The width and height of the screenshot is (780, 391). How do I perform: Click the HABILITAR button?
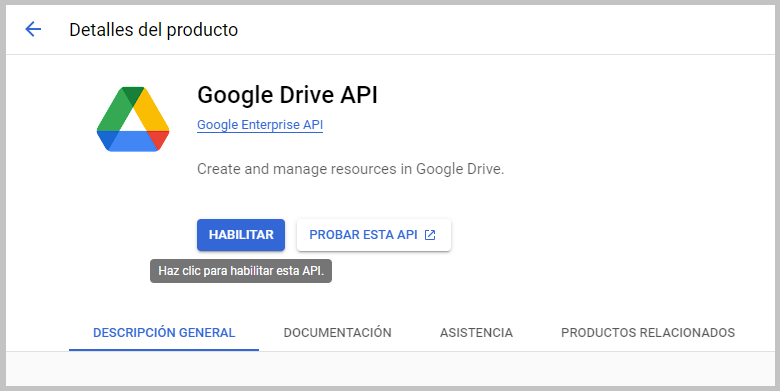241,235
